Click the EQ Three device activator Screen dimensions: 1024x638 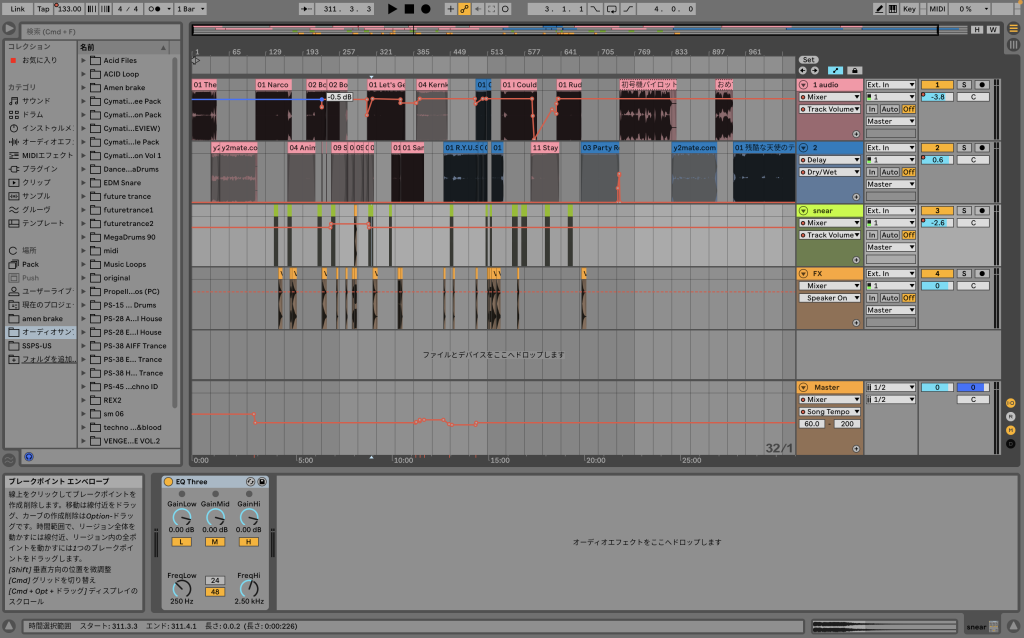tap(168, 482)
